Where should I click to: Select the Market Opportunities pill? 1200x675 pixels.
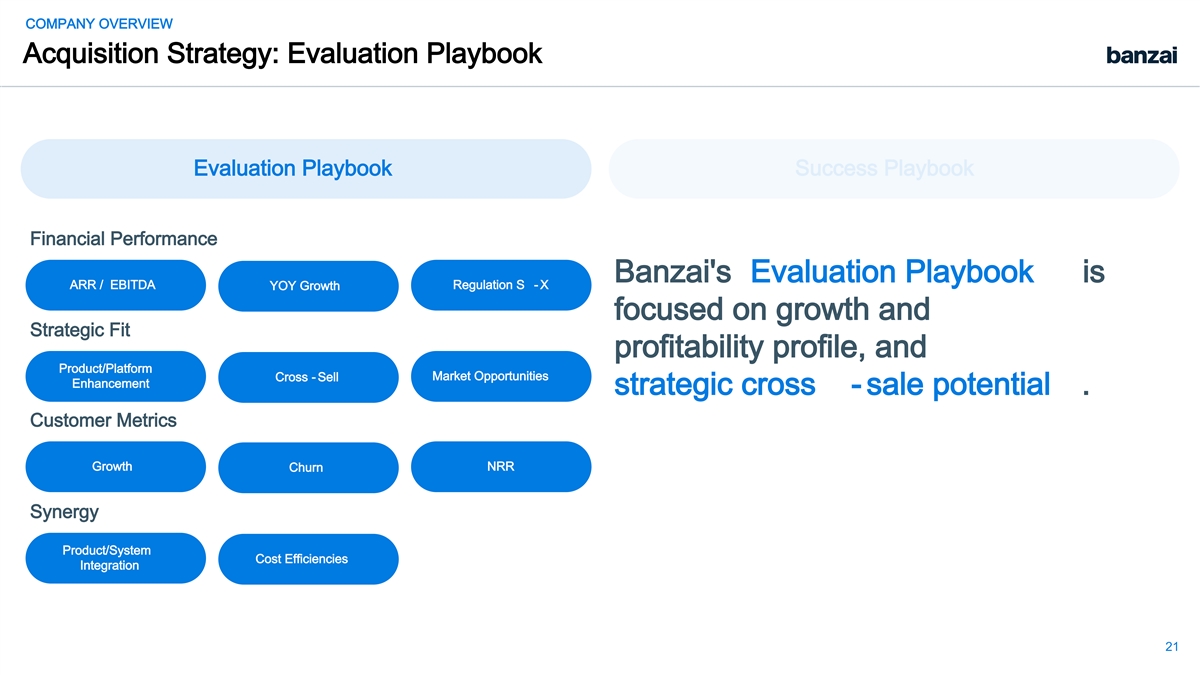(501, 376)
